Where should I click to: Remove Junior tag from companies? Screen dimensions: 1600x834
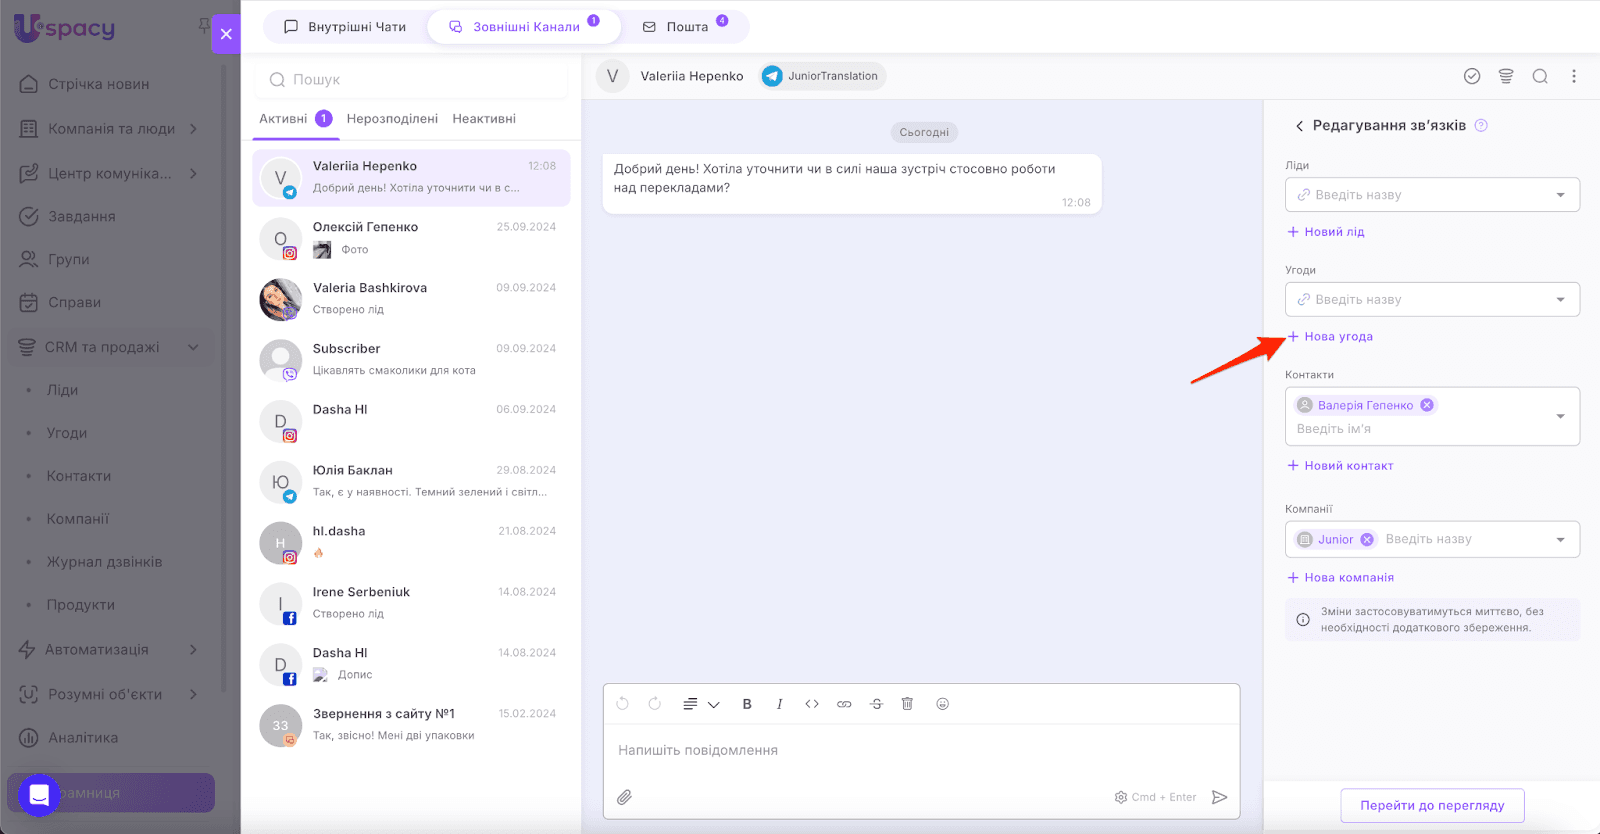1367,539
